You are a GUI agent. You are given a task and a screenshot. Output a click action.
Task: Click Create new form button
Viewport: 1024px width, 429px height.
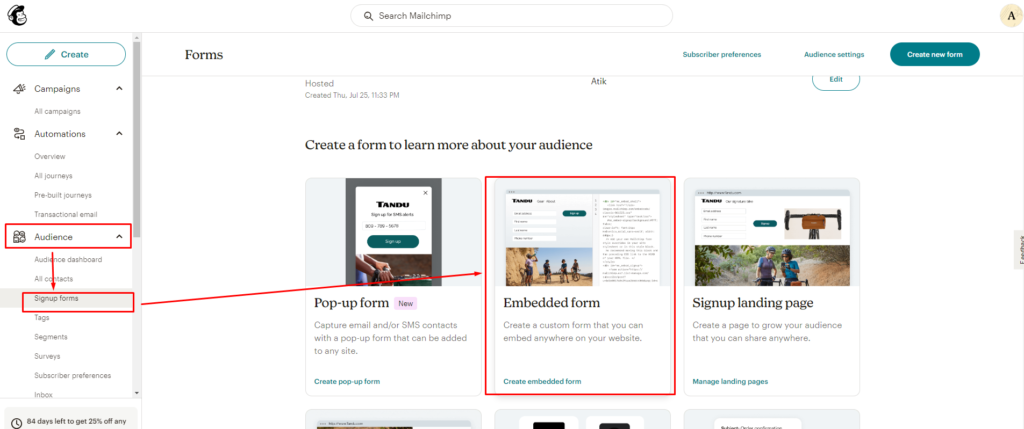click(x=935, y=54)
